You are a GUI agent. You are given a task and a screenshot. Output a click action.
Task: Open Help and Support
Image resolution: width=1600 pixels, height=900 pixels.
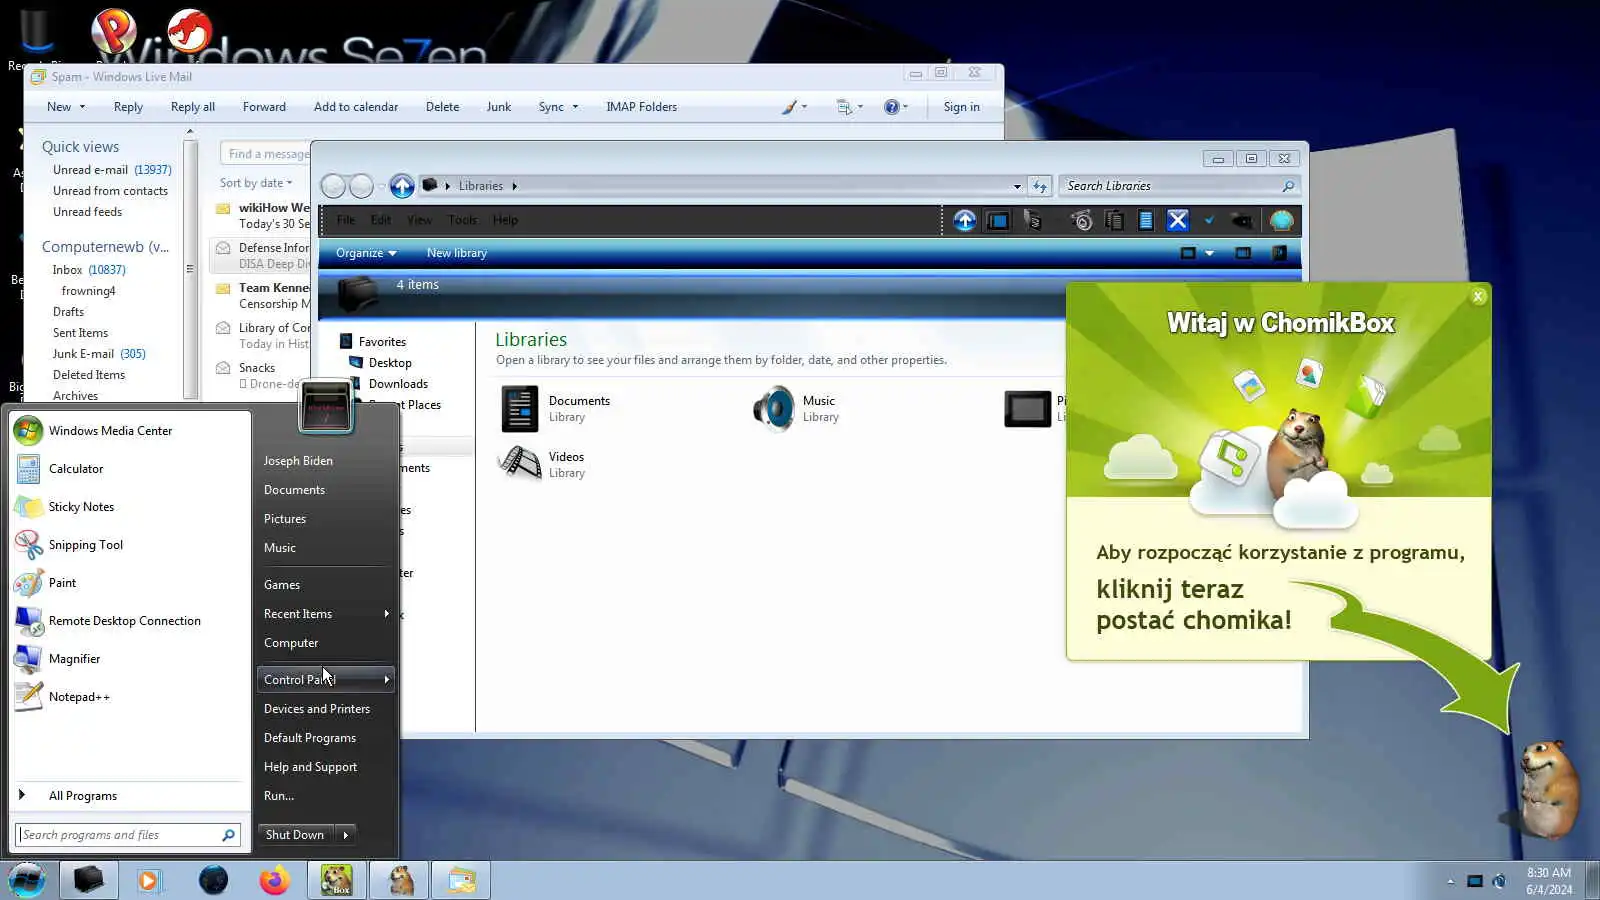pyautogui.click(x=325, y=767)
